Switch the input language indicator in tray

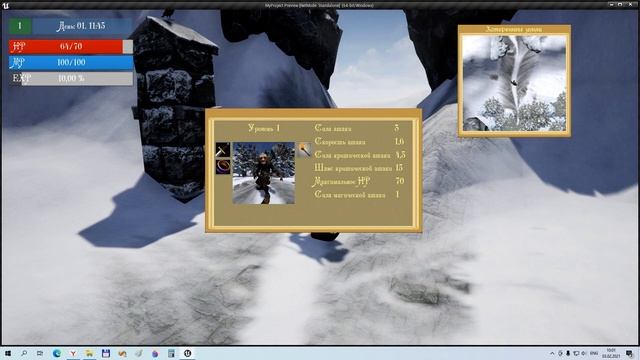(x=594, y=353)
